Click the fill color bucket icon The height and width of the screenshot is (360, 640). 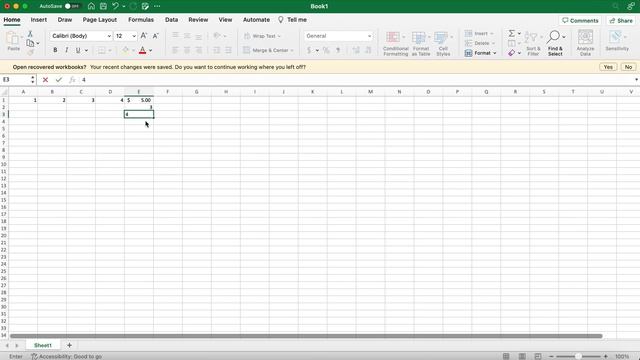pos(125,50)
